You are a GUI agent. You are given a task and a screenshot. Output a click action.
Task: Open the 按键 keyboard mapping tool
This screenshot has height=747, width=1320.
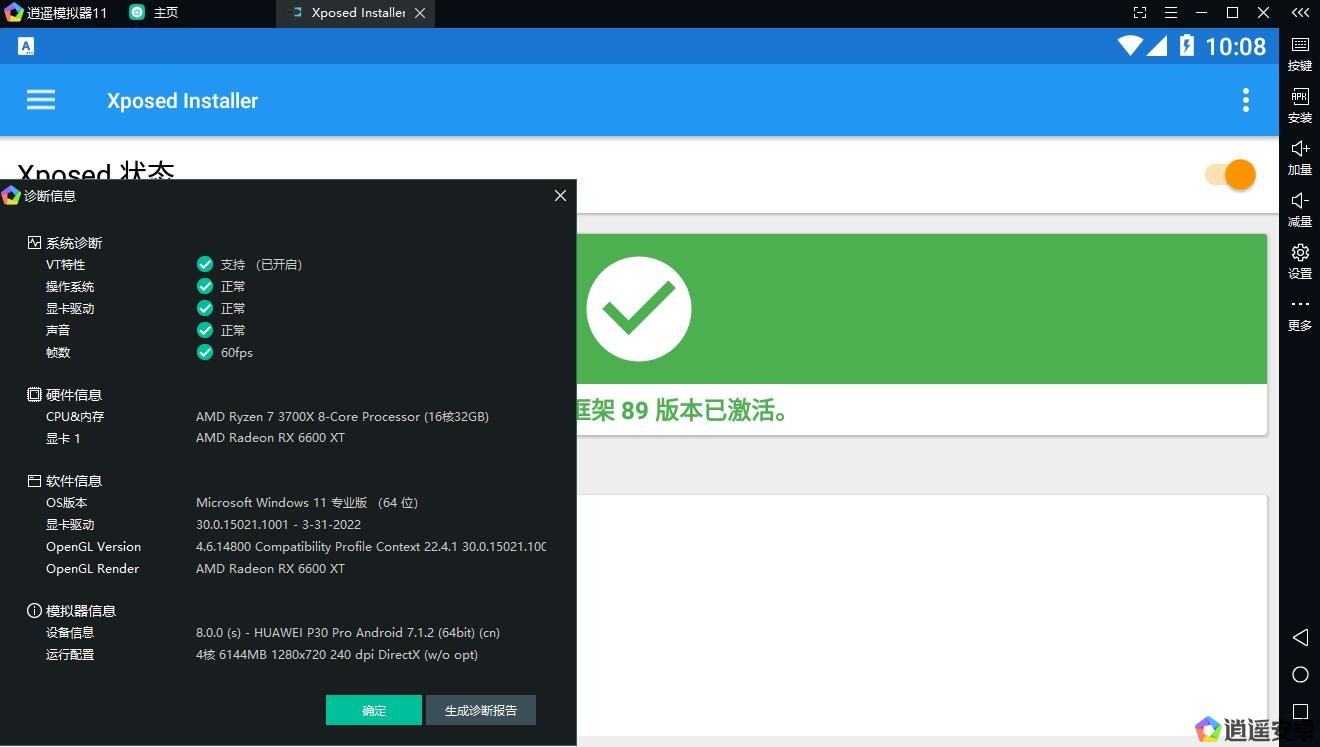(1300, 53)
